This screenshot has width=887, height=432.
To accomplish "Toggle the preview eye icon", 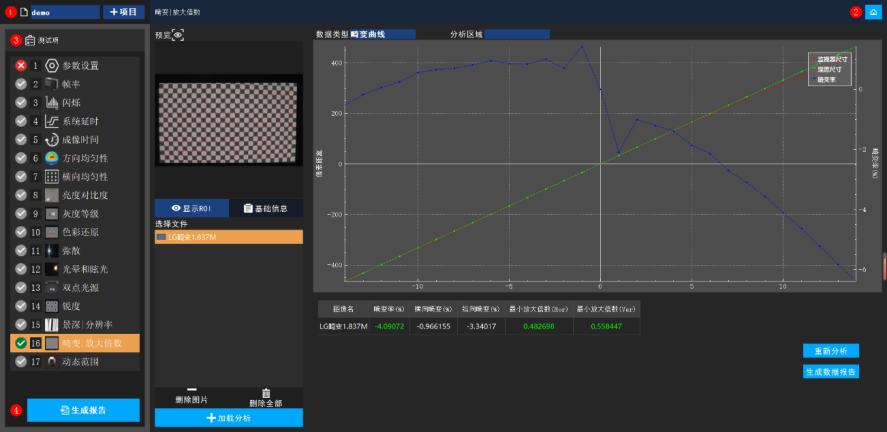I will 178,35.
